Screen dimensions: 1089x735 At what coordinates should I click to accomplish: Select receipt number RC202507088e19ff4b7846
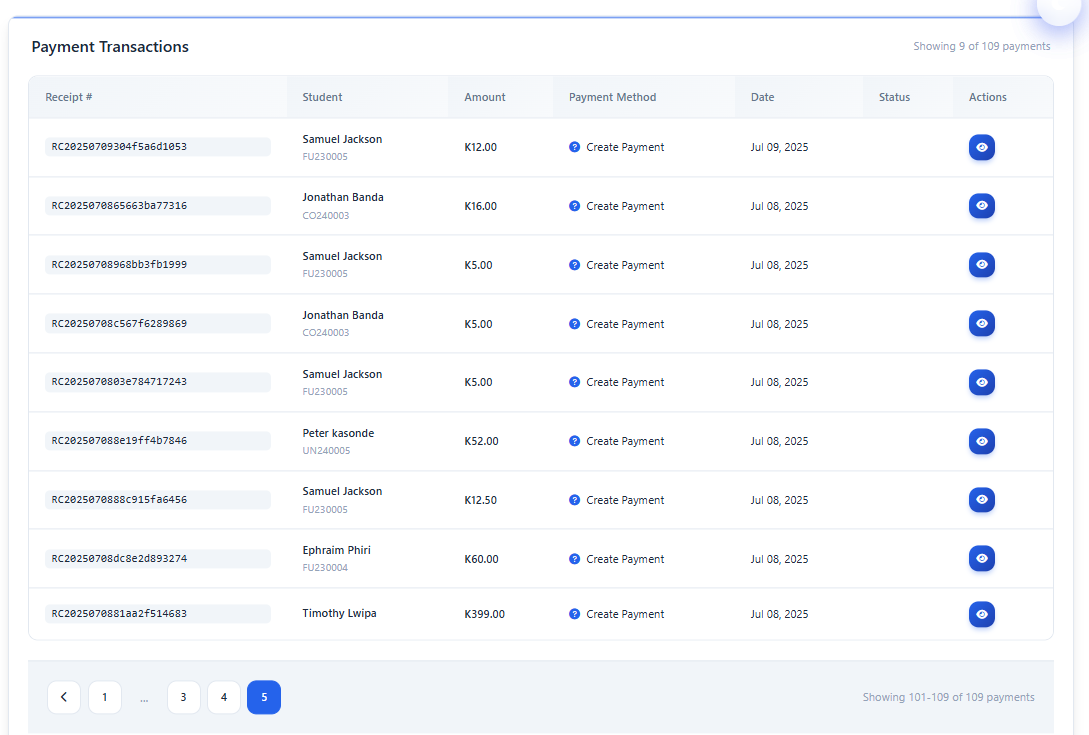(119, 441)
